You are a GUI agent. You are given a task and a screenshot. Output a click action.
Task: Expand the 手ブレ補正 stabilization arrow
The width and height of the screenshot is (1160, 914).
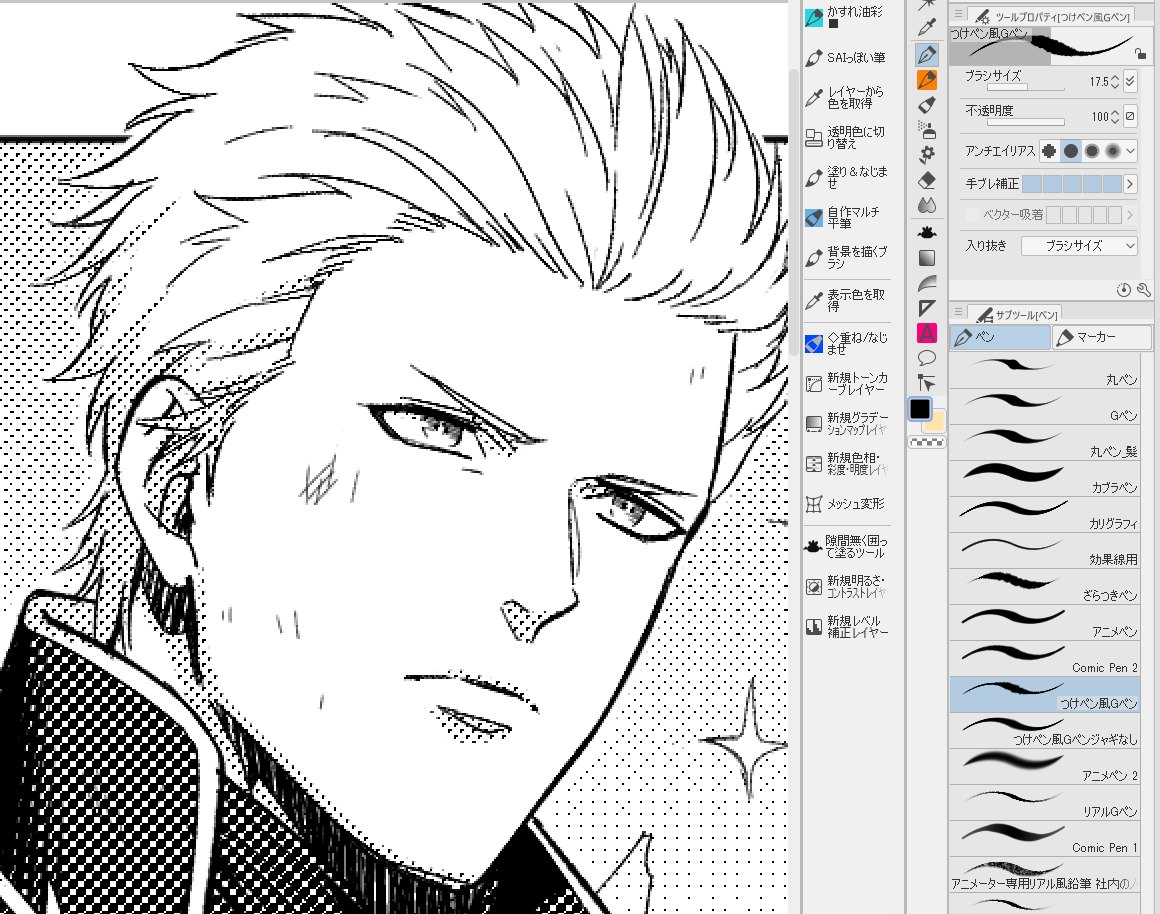point(1130,184)
